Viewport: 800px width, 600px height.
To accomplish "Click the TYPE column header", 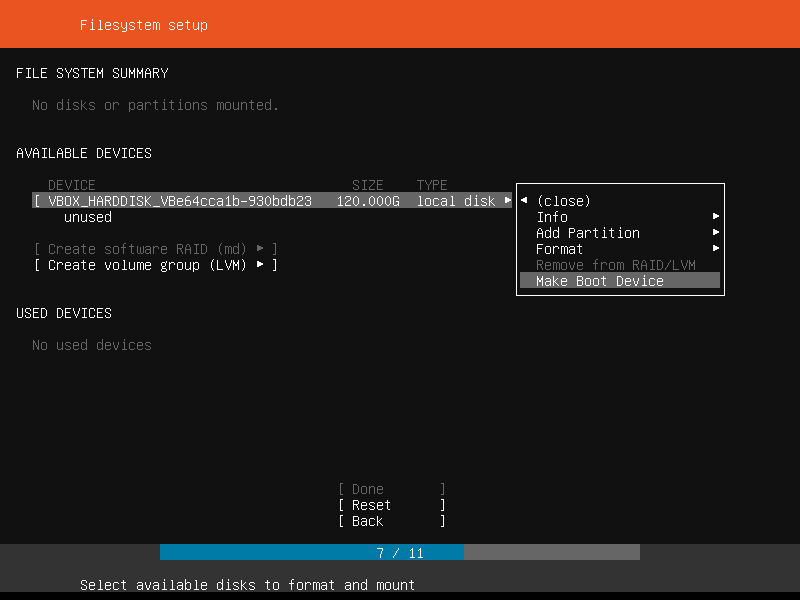I will coord(432,185).
